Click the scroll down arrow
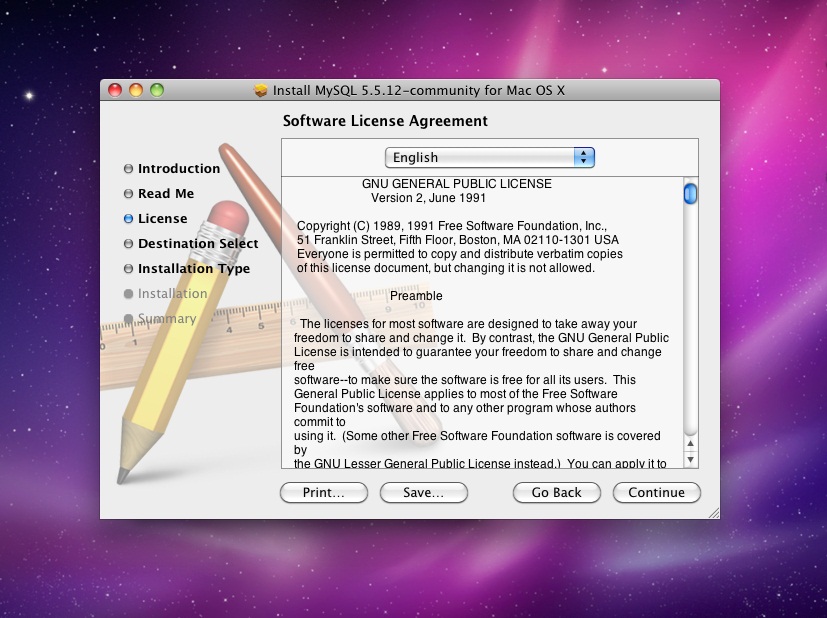Image resolution: width=827 pixels, height=618 pixels. [x=690, y=459]
